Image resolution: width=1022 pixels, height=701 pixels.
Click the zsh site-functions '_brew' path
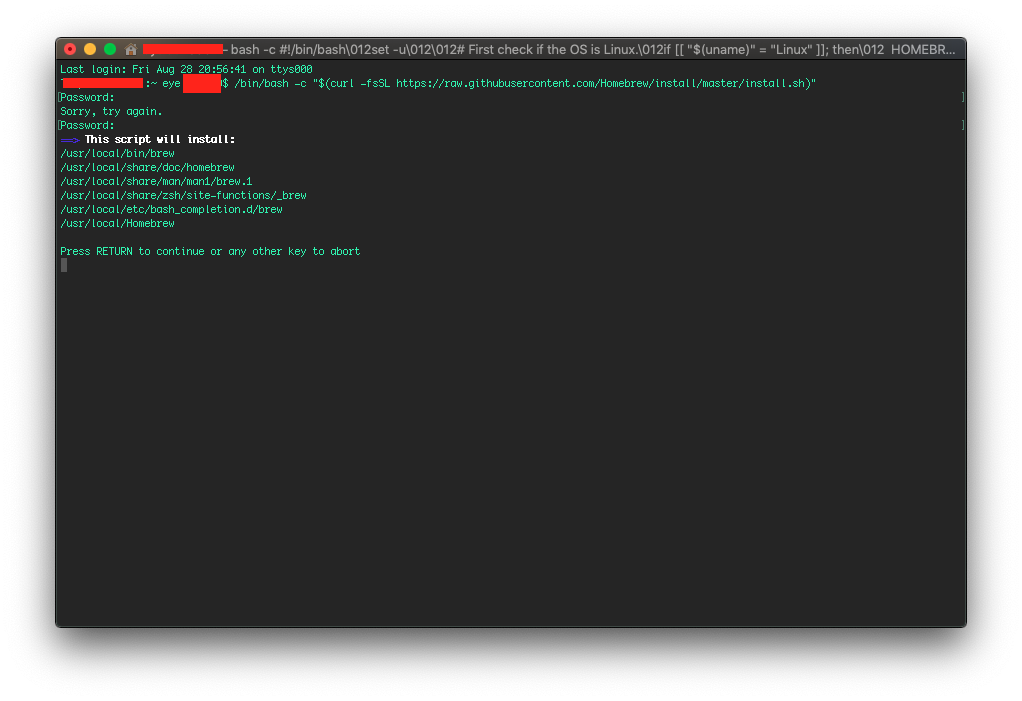click(183, 195)
